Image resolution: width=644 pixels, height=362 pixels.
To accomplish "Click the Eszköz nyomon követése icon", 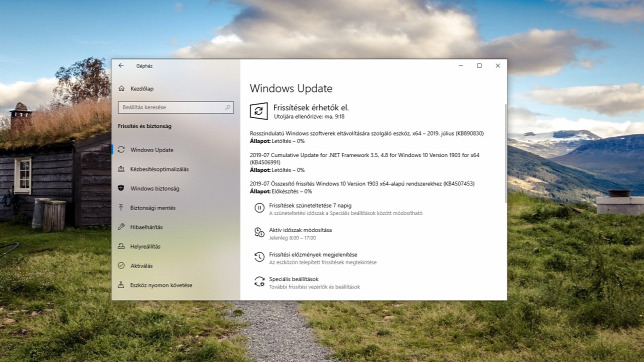I will [121, 285].
